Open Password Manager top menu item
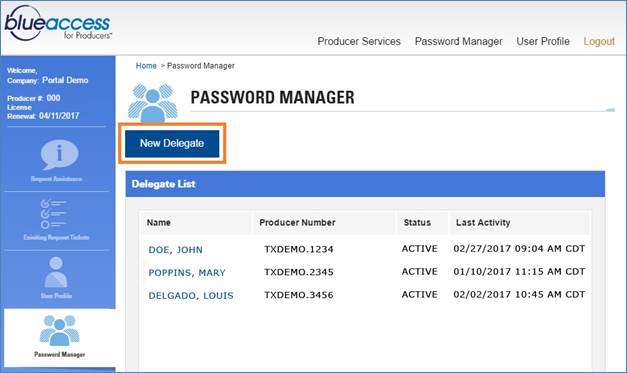The image size is (627, 373). [458, 41]
